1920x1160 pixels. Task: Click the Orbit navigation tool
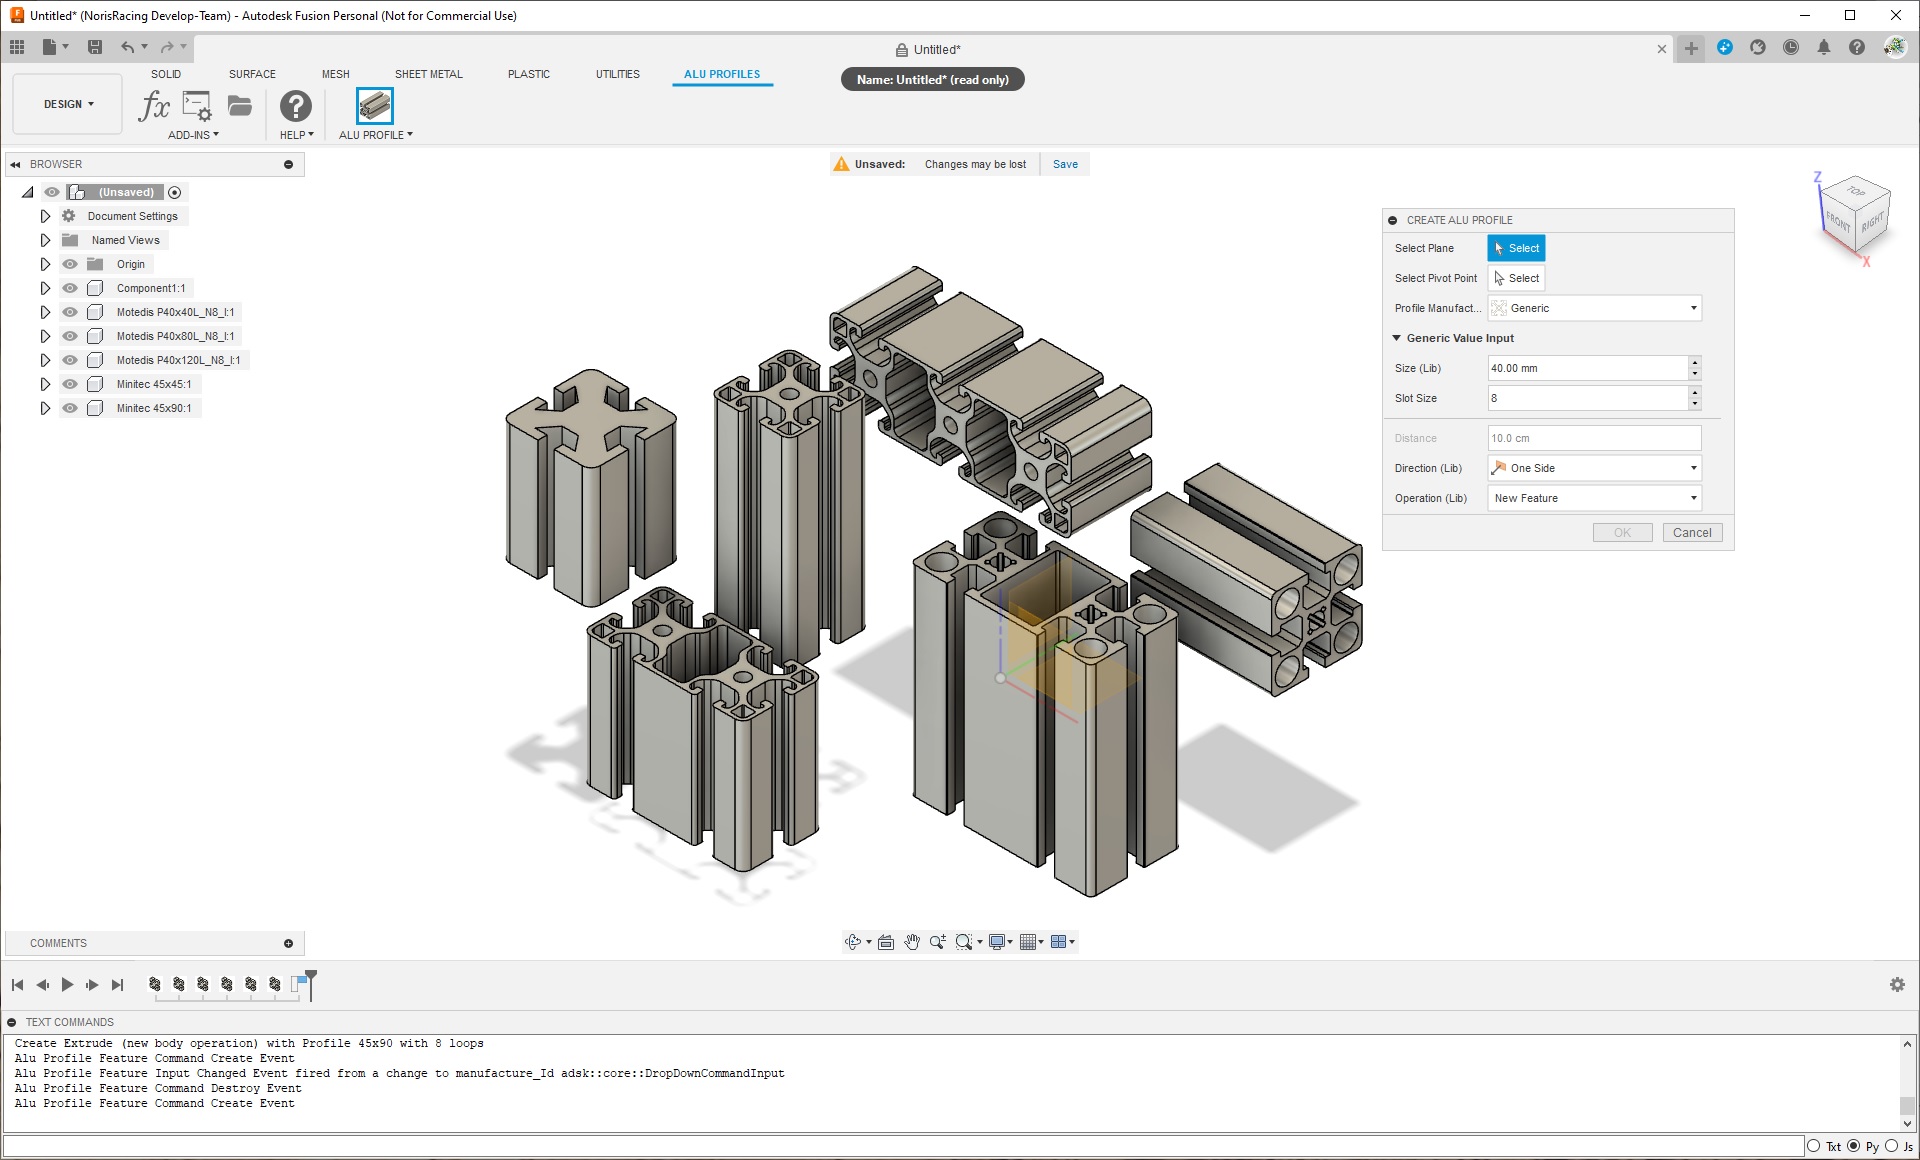(x=853, y=942)
